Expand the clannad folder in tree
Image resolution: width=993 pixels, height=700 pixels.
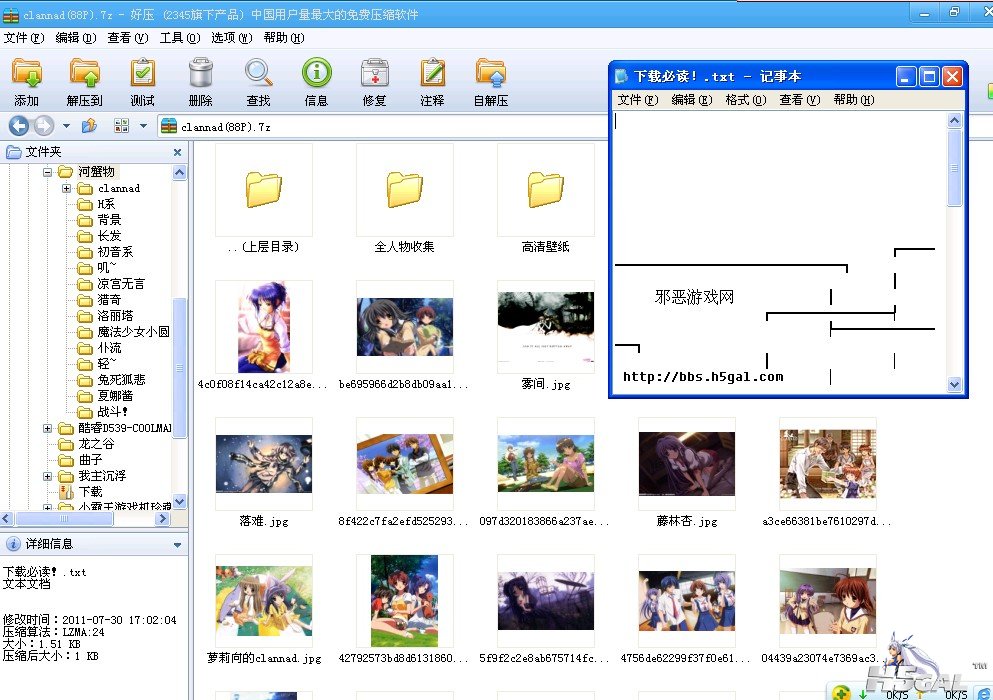click(x=66, y=188)
